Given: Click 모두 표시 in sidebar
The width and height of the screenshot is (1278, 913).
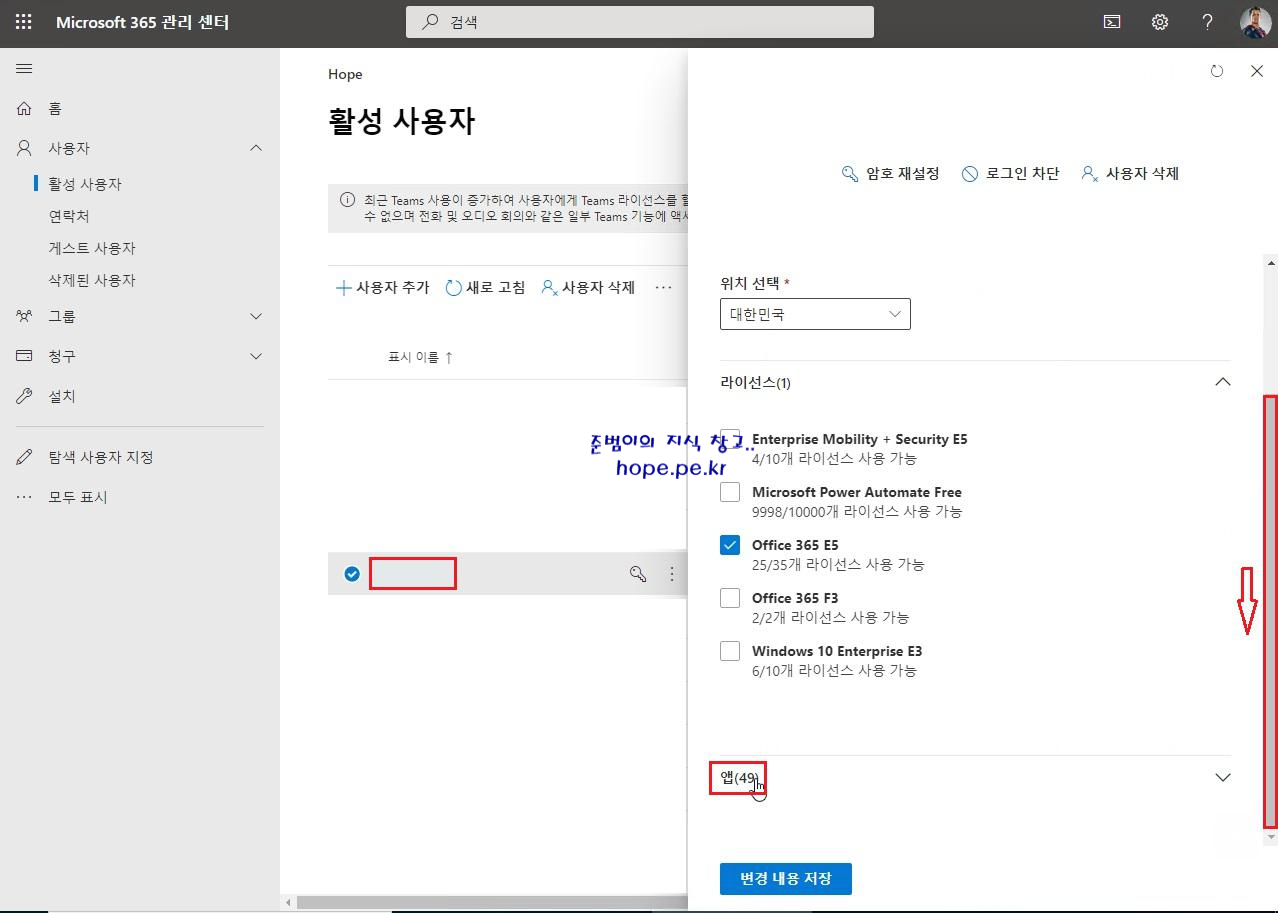Looking at the screenshot, I should point(78,497).
